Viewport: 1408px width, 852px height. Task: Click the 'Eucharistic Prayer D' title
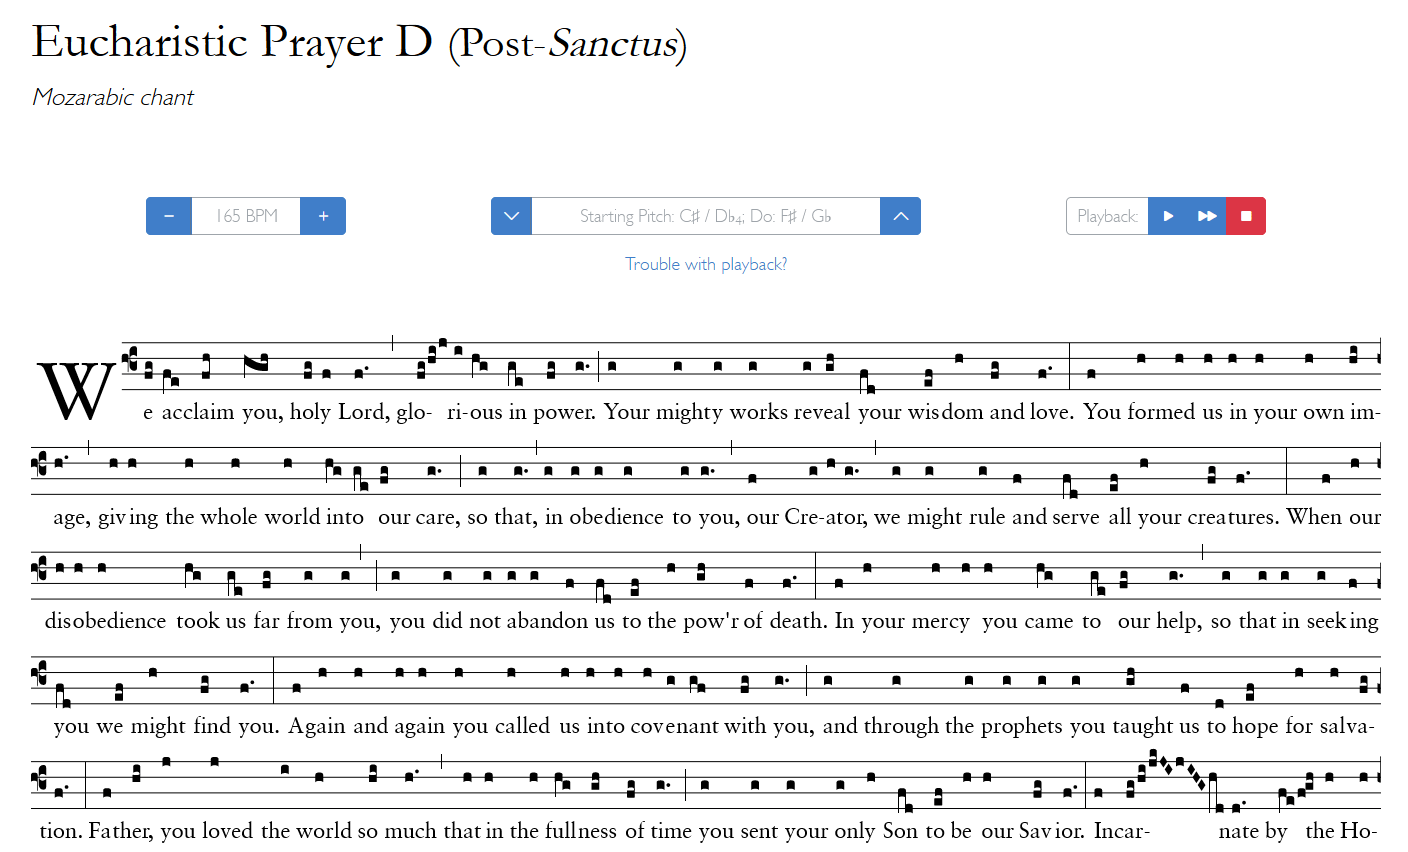(x=232, y=42)
